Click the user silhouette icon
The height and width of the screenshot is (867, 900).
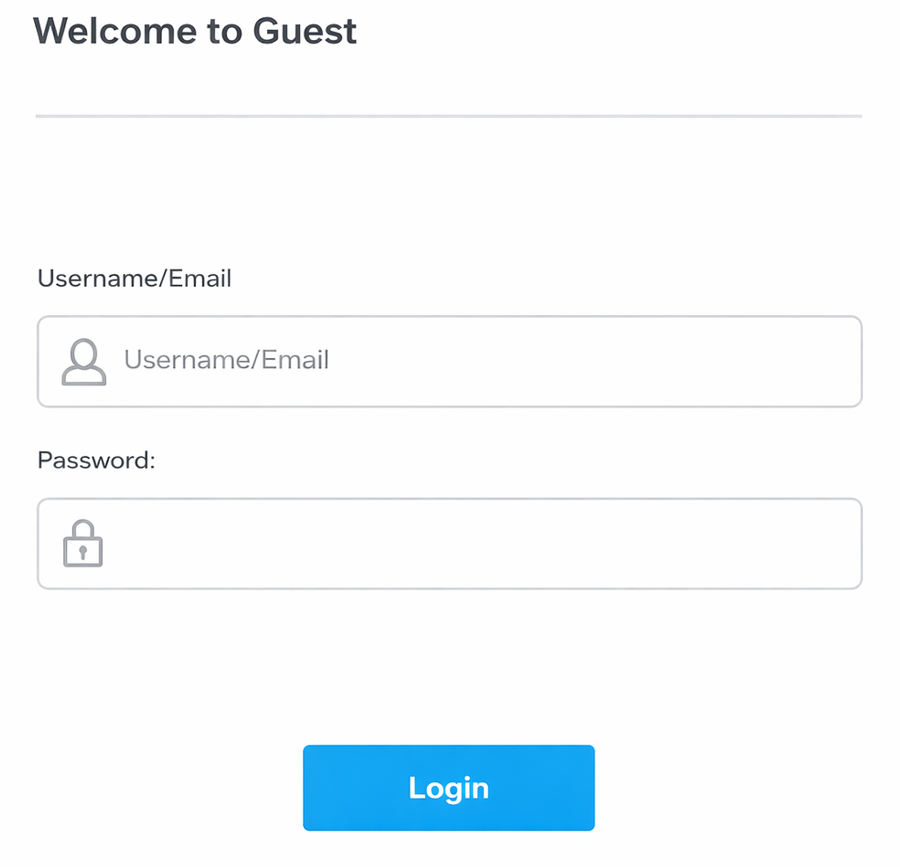tap(84, 362)
